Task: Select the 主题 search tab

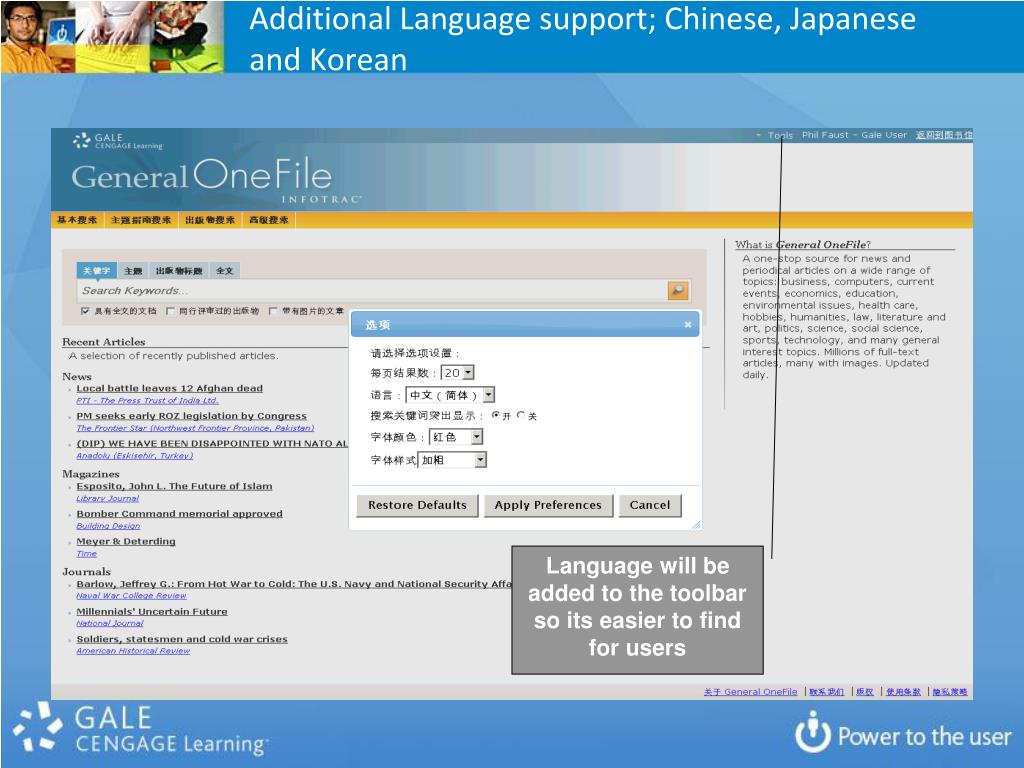Action: (133, 270)
